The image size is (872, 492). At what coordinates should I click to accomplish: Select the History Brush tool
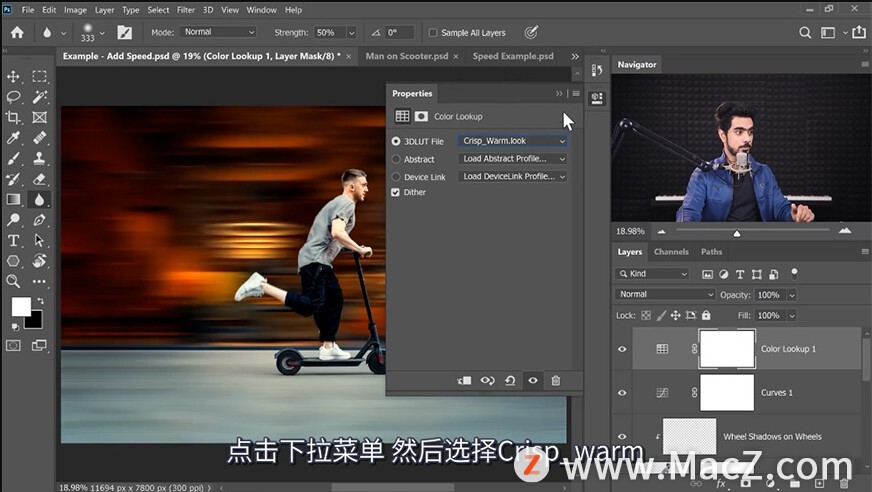pos(13,179)
